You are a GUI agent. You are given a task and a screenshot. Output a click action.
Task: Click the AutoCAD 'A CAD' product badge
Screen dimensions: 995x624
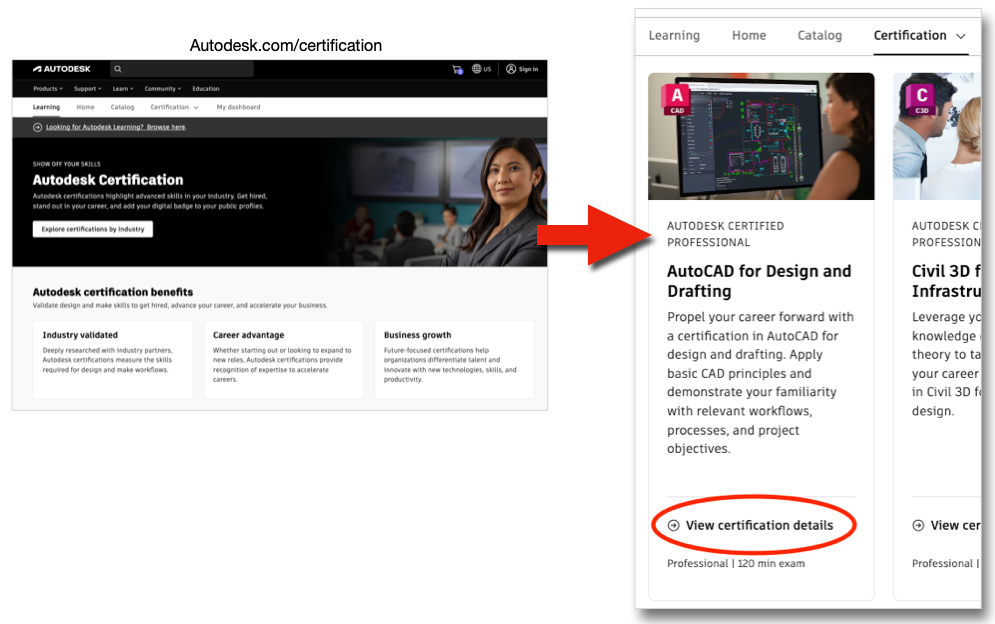pos(677,99)
